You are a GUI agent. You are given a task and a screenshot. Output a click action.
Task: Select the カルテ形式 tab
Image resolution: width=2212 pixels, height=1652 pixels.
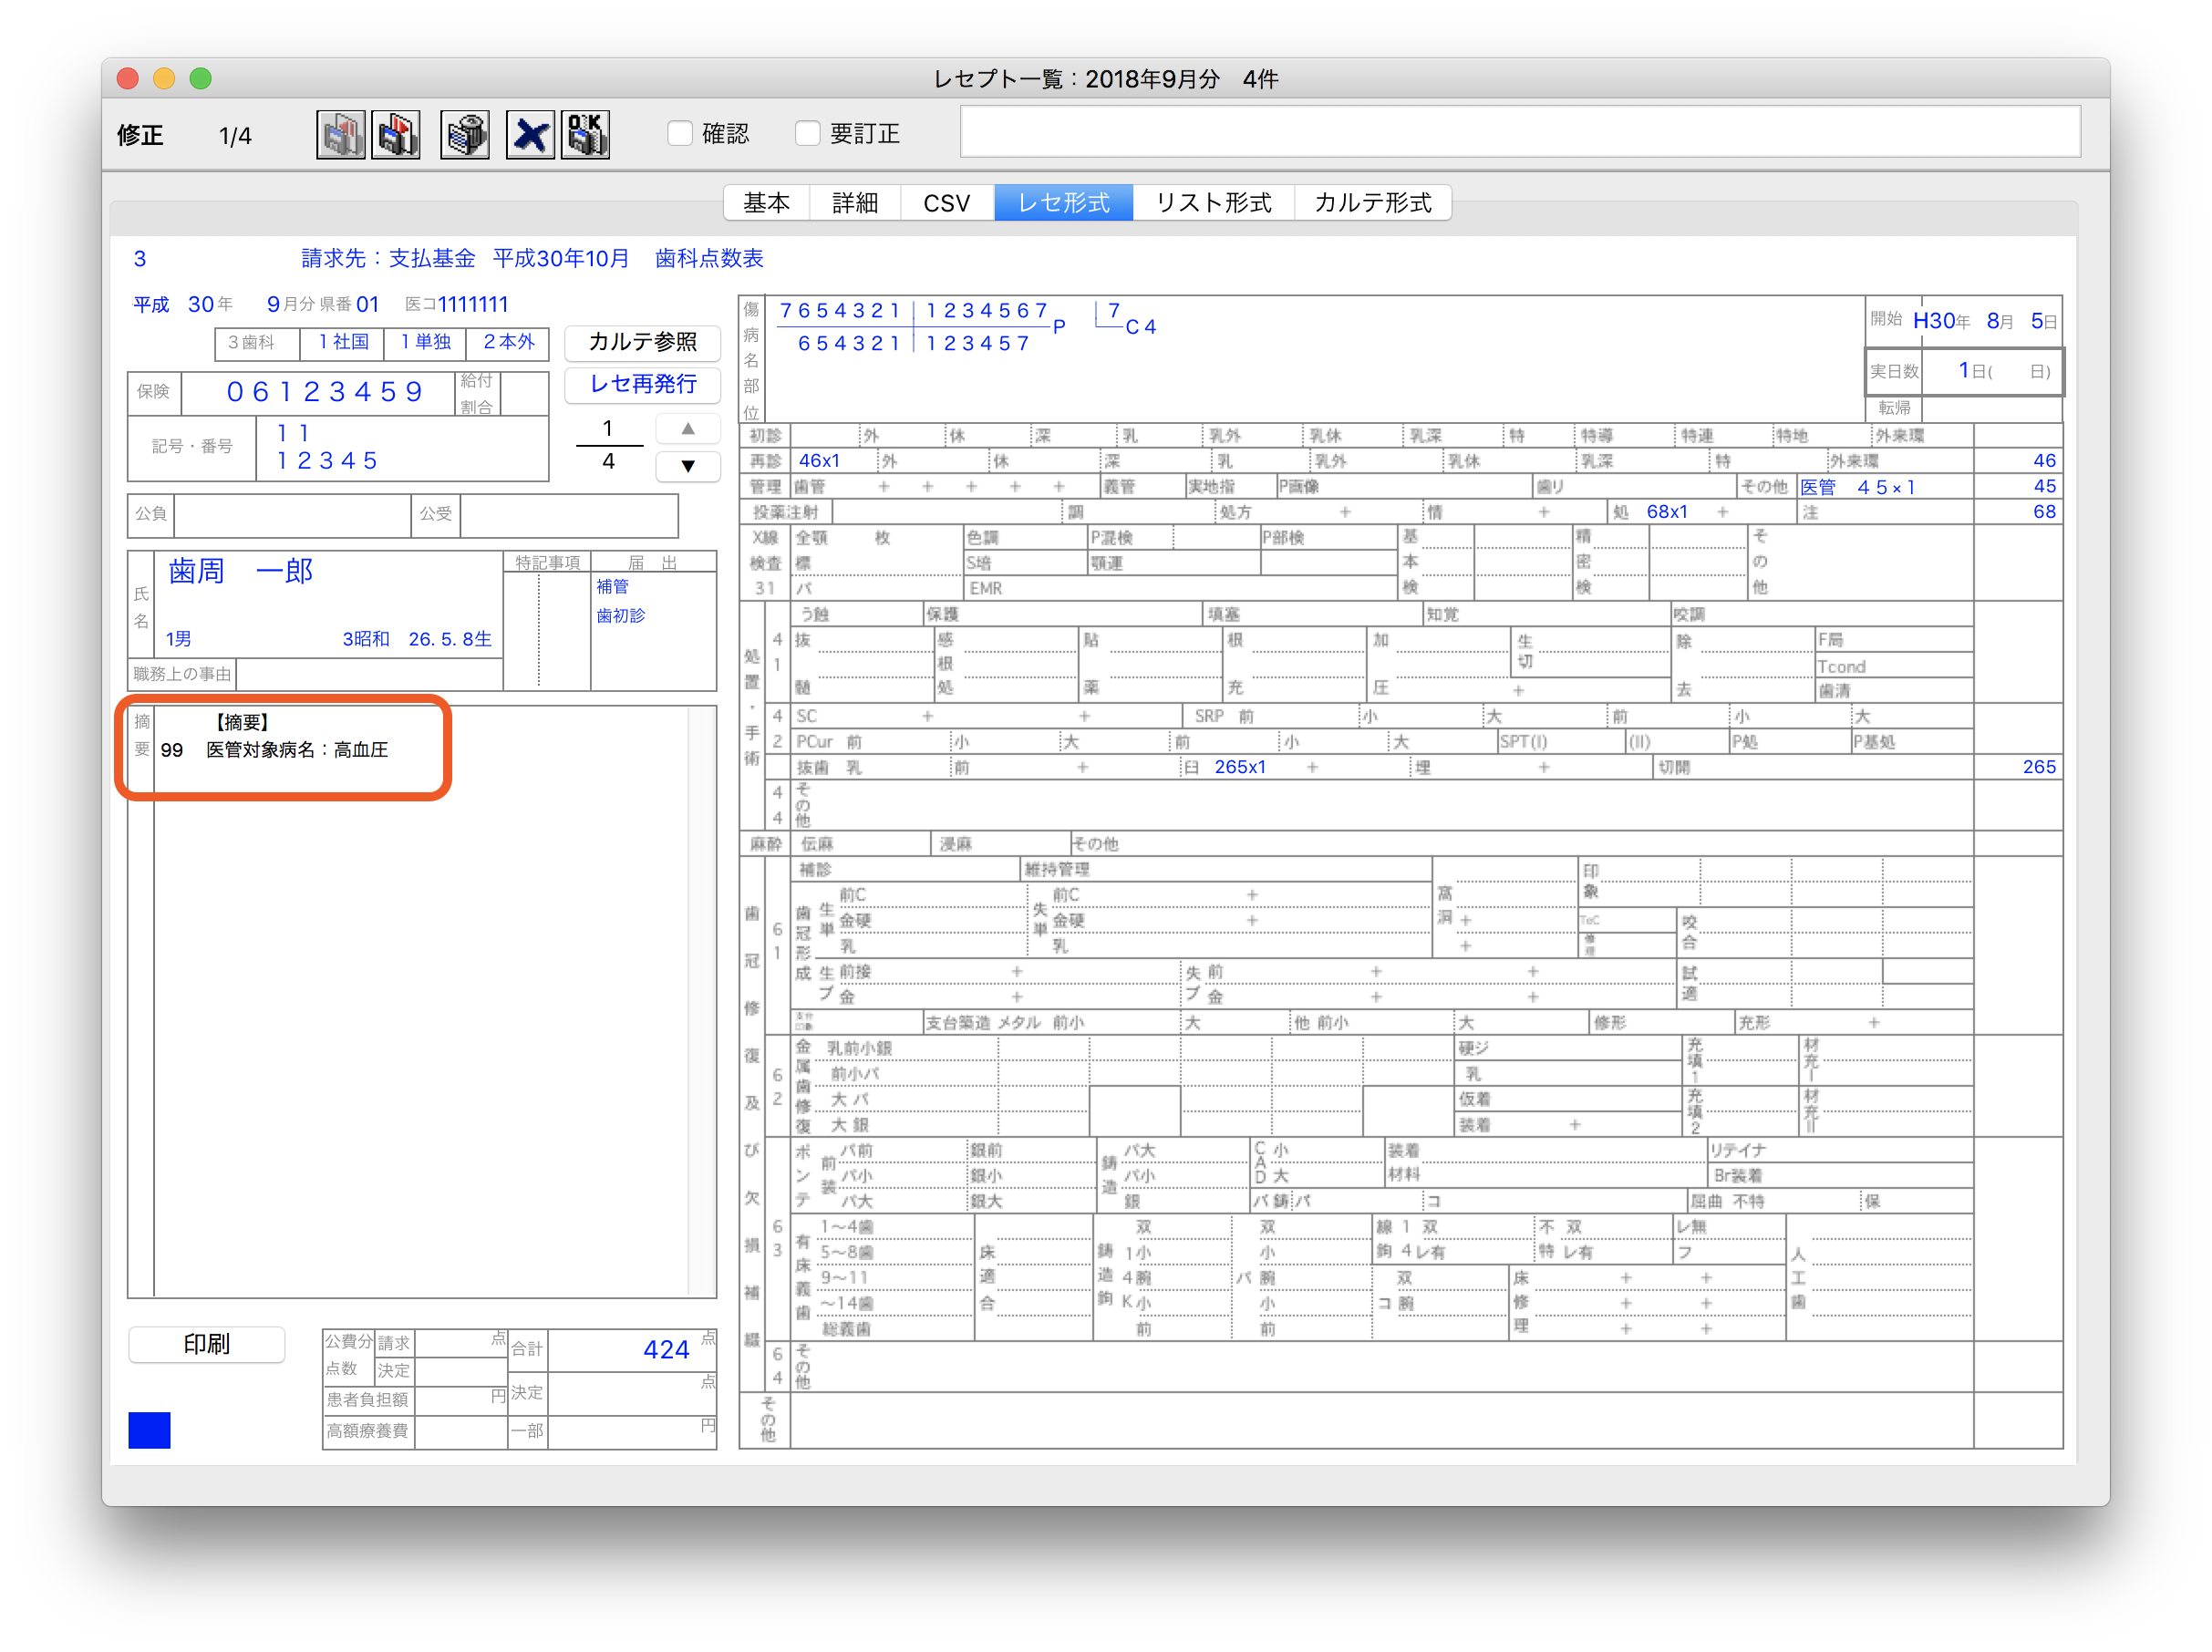[1372, 203]
